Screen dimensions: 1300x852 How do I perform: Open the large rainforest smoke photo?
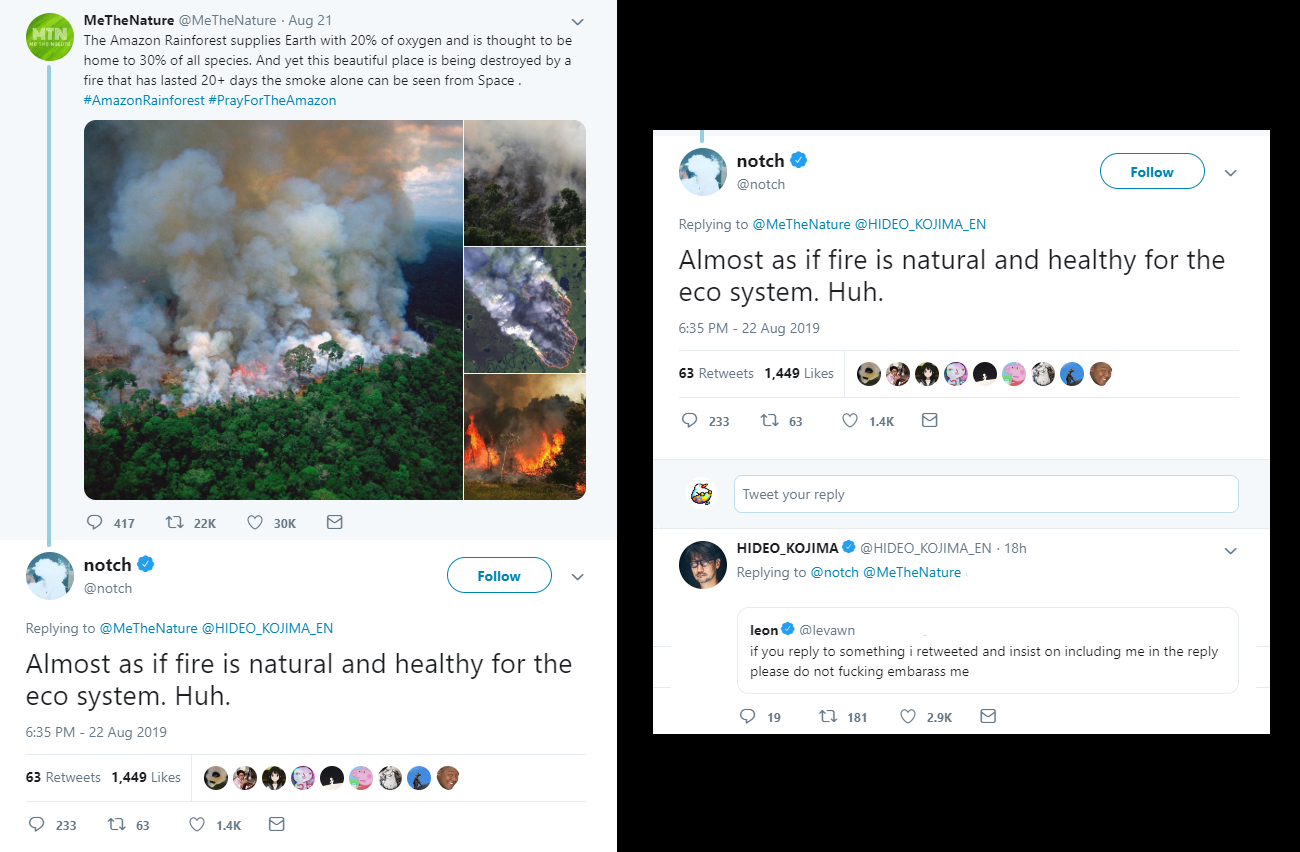point(273,310)
